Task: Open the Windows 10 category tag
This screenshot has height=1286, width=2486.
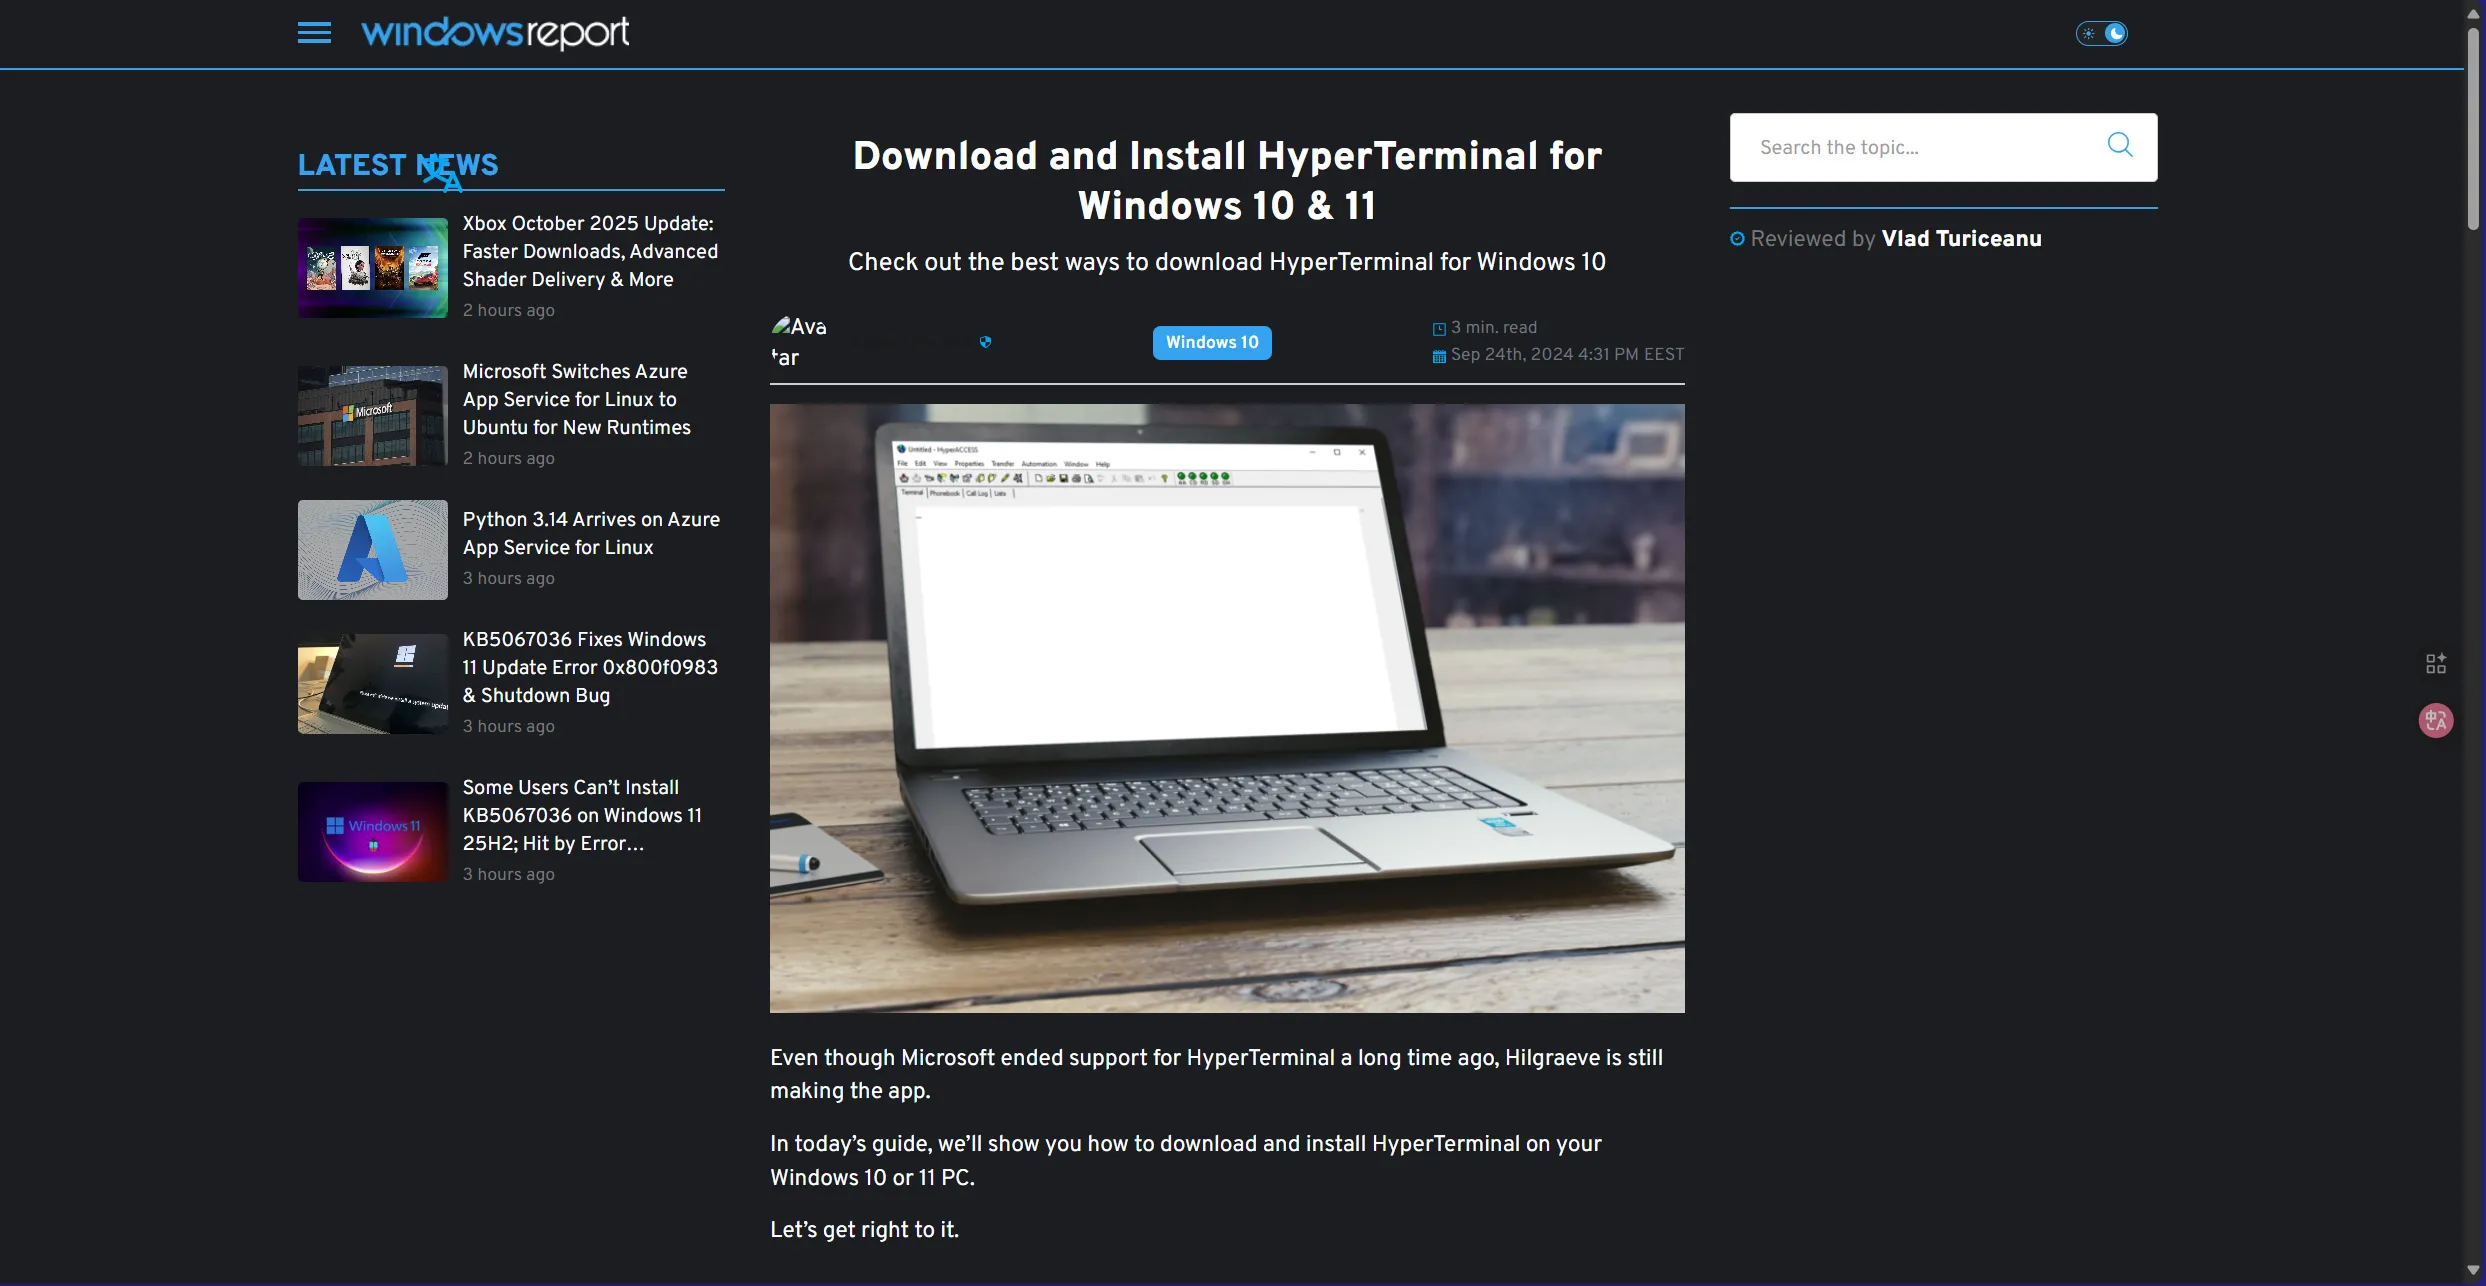Action: (1211, 342)
